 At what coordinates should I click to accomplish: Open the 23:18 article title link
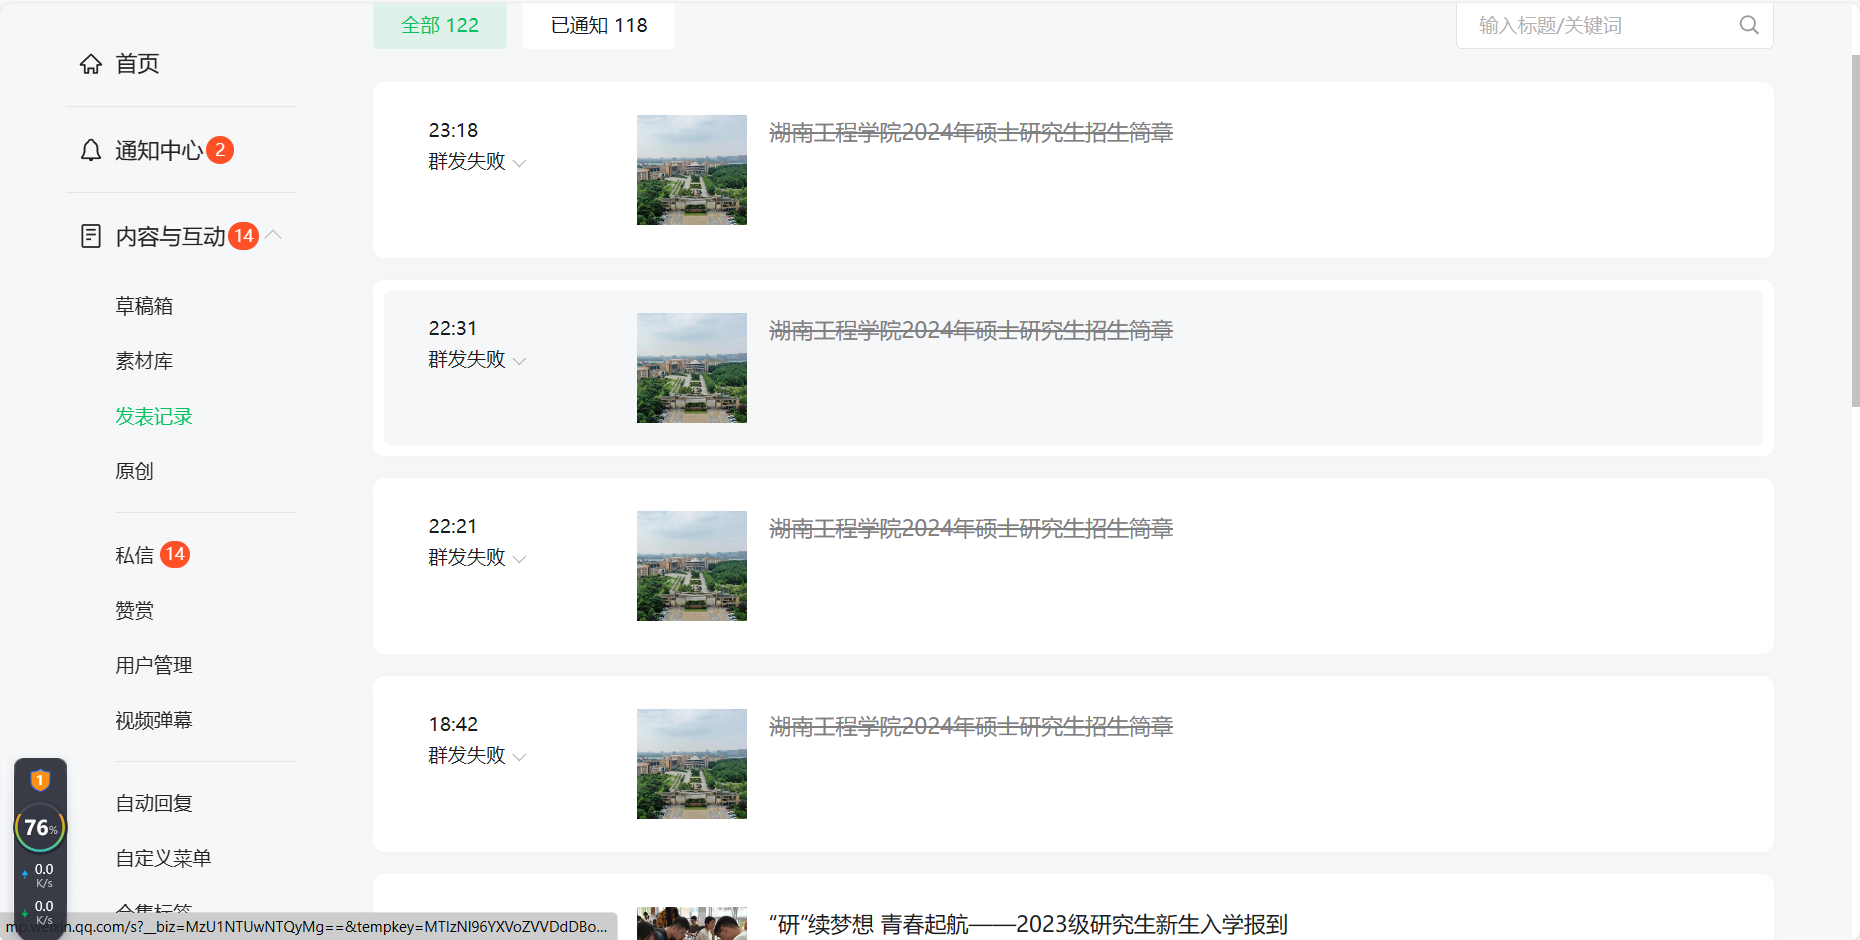point(971,132)
